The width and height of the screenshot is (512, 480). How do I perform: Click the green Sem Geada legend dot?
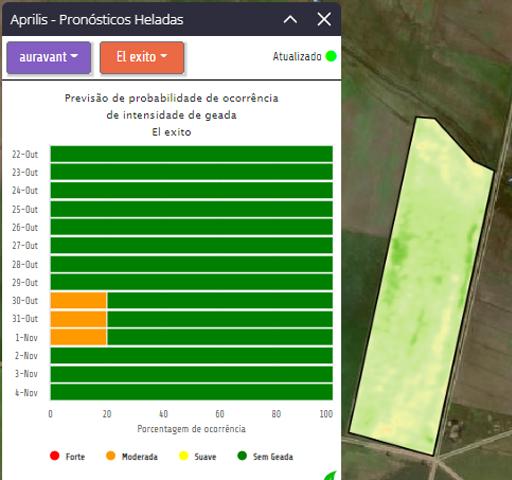point(242,456)
